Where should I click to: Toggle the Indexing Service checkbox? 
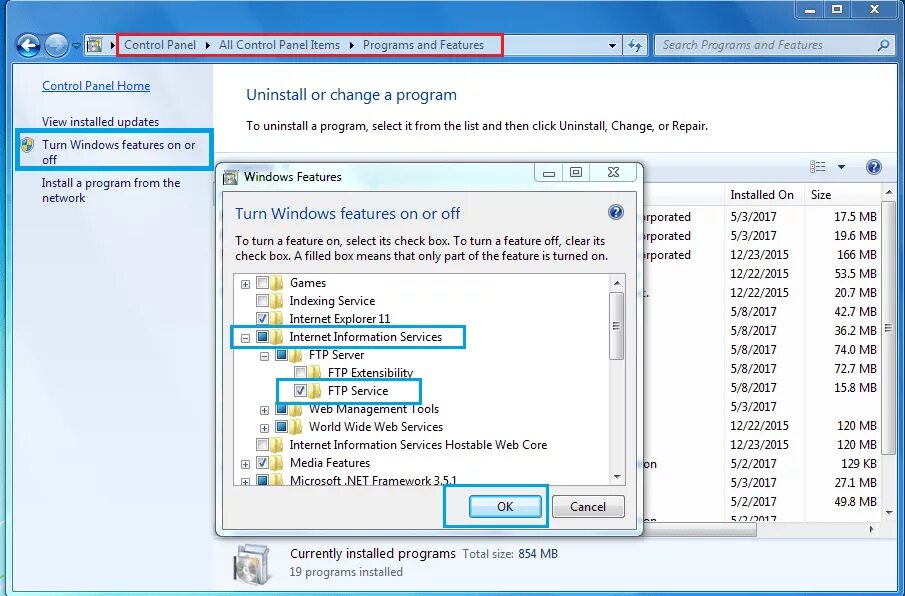(x=262, y=301)
